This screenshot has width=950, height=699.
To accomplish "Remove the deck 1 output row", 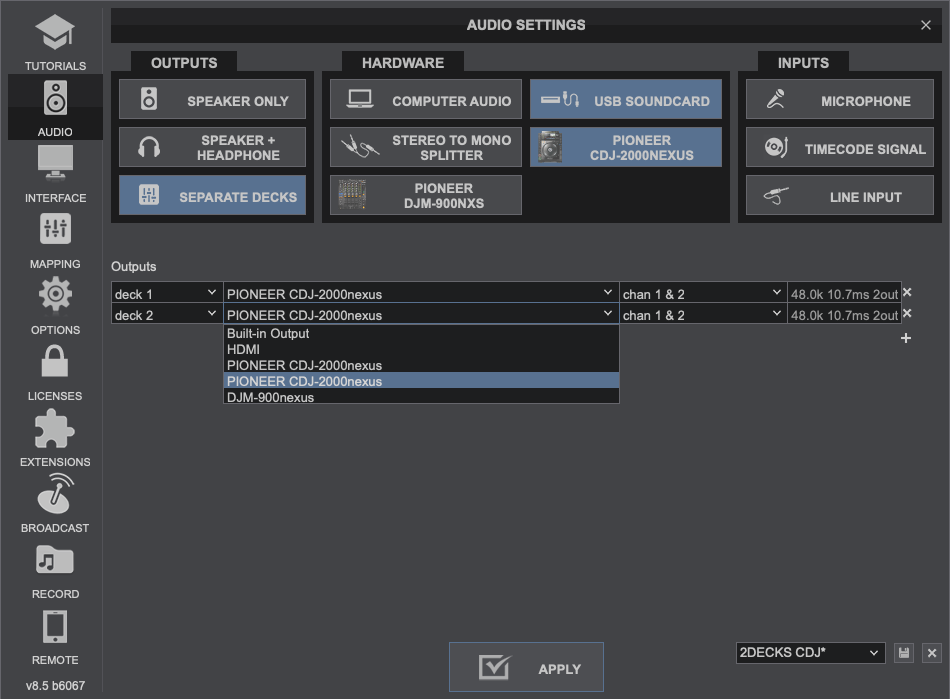I will click(x=907, y=293).
